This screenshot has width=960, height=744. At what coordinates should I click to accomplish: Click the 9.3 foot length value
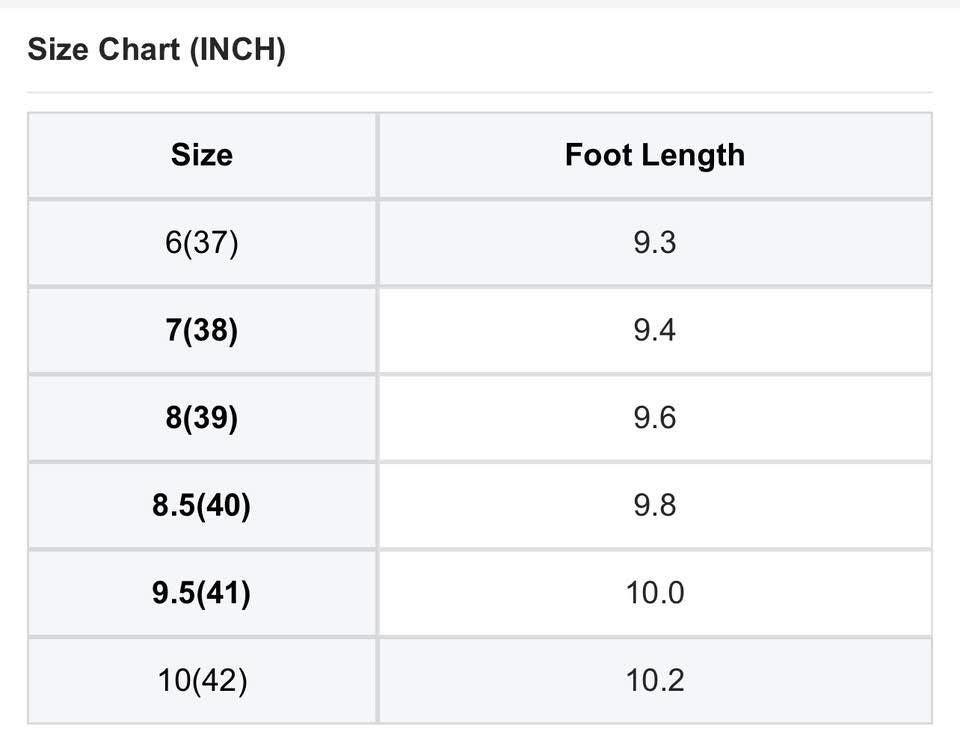pos(655,243)
